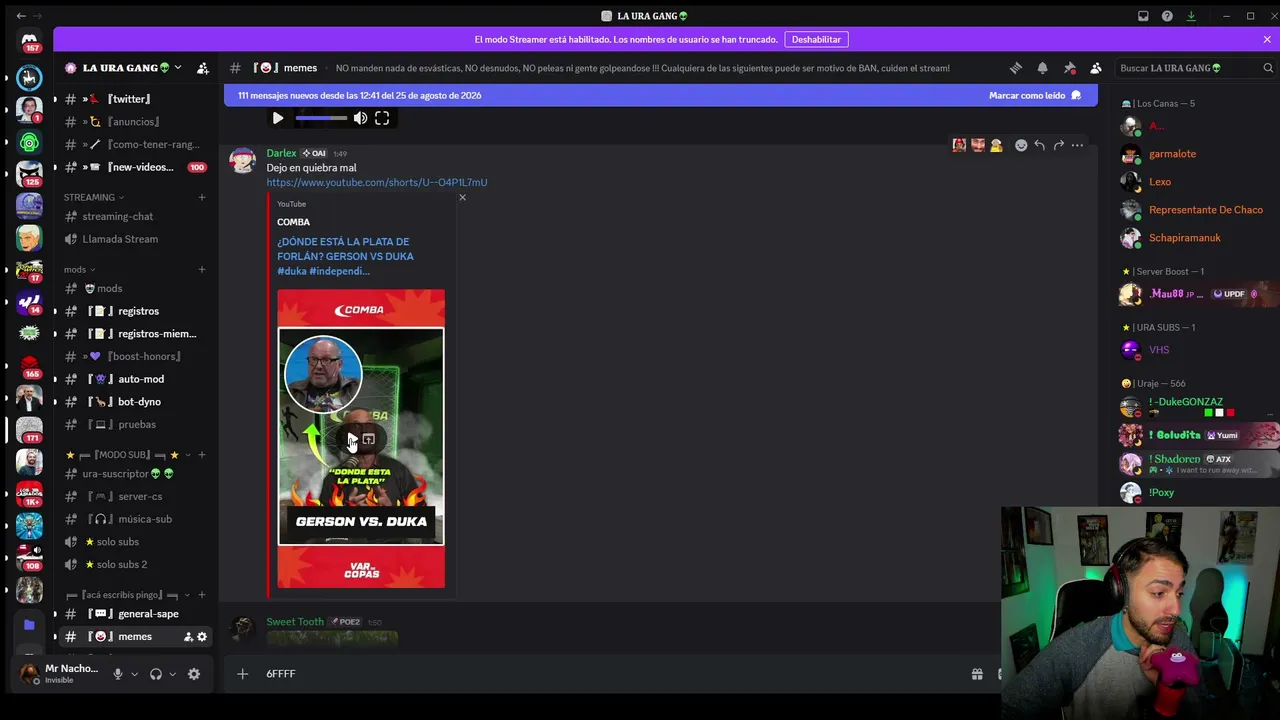Open the Help question mark icon
The height and width of the screenshot is (720, 1280).
(x=1167, y=16)
